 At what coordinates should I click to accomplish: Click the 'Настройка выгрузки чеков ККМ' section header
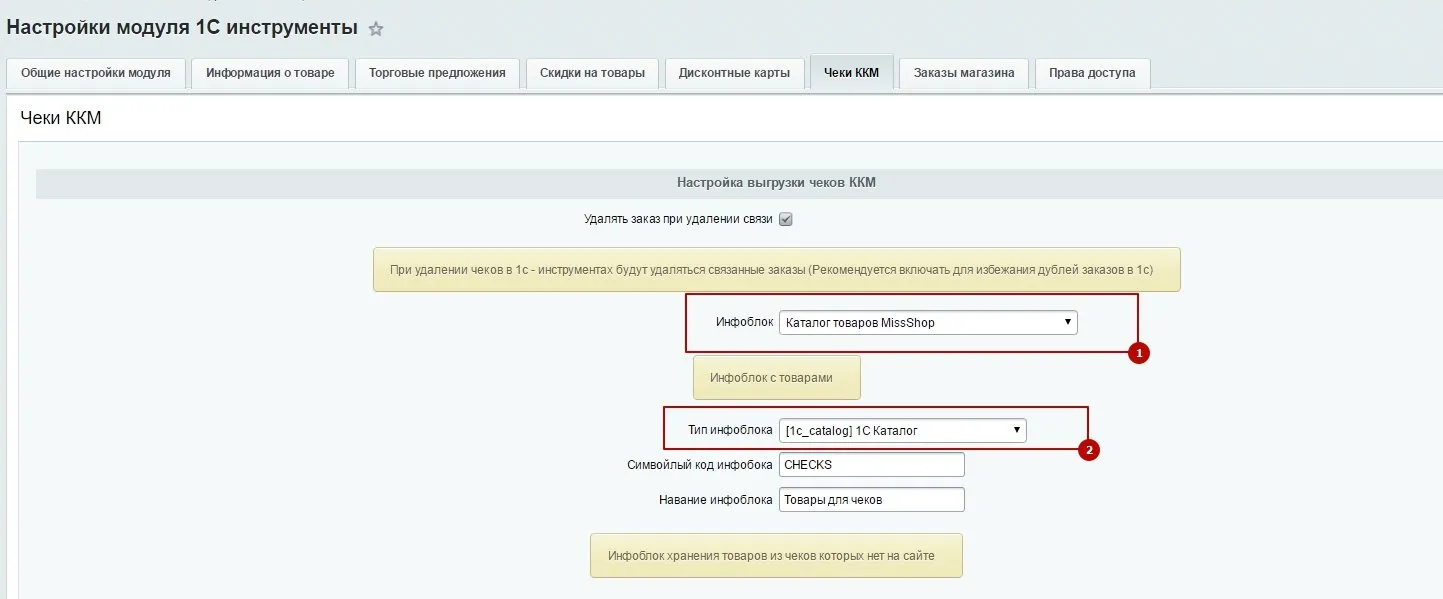click(x=776, y=183)
